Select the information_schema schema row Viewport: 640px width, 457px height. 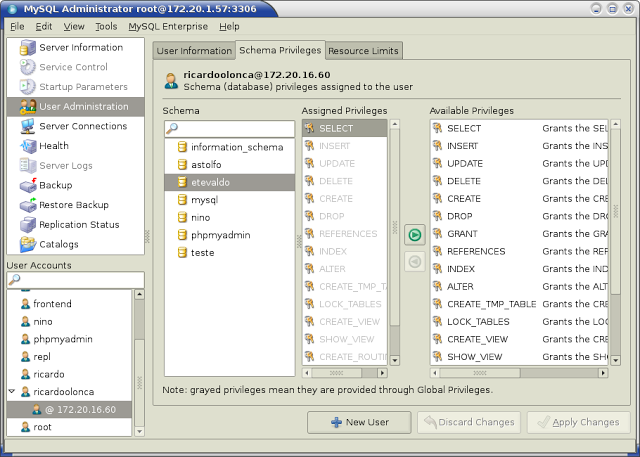pos(229,147)
